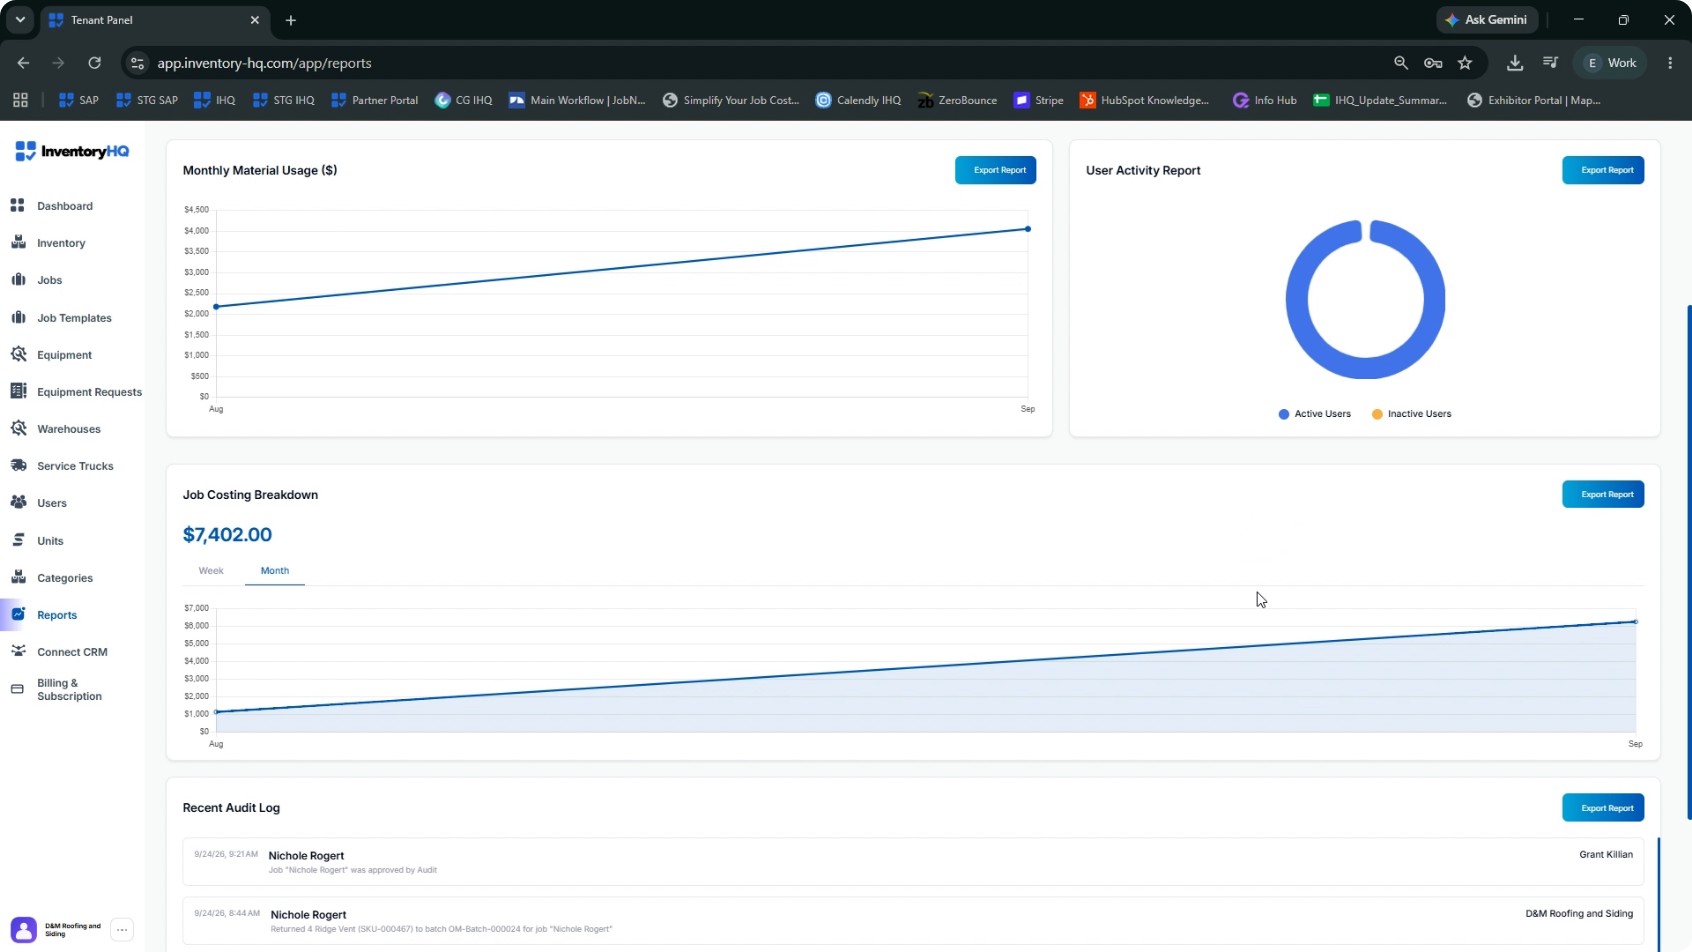Select the Month tab in Job Costing
This screenshot has width=1692, height=952.
click(x=275, y=571)
